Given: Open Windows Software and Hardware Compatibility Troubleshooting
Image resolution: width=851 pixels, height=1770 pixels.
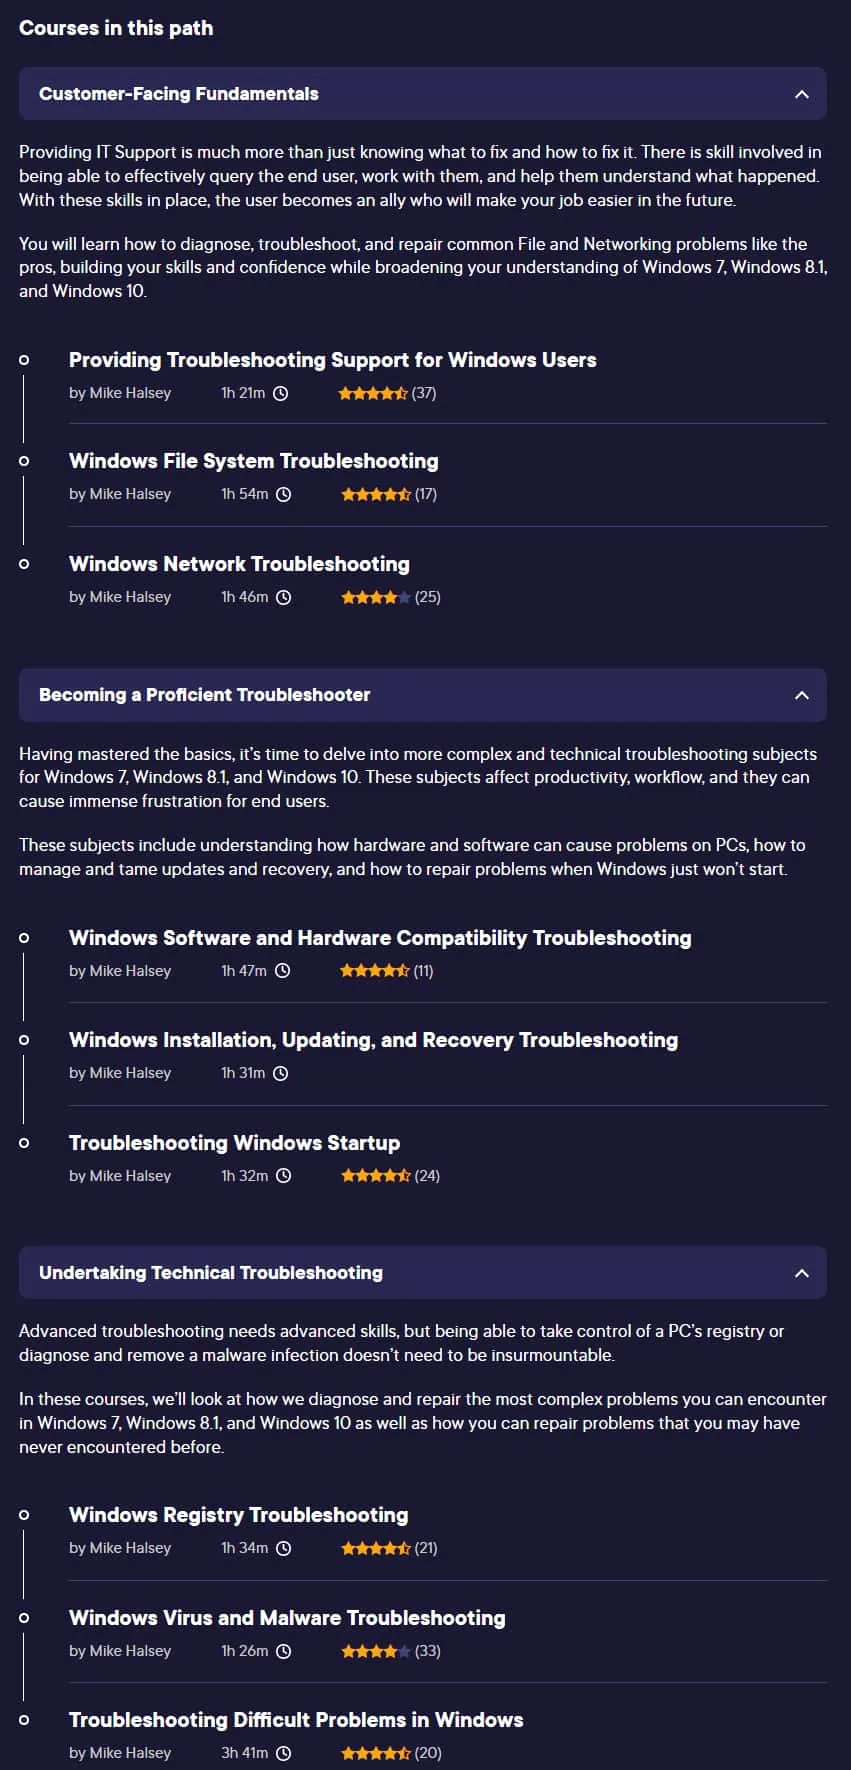Looking at the screenshot, I should click(x=380, y=938).
